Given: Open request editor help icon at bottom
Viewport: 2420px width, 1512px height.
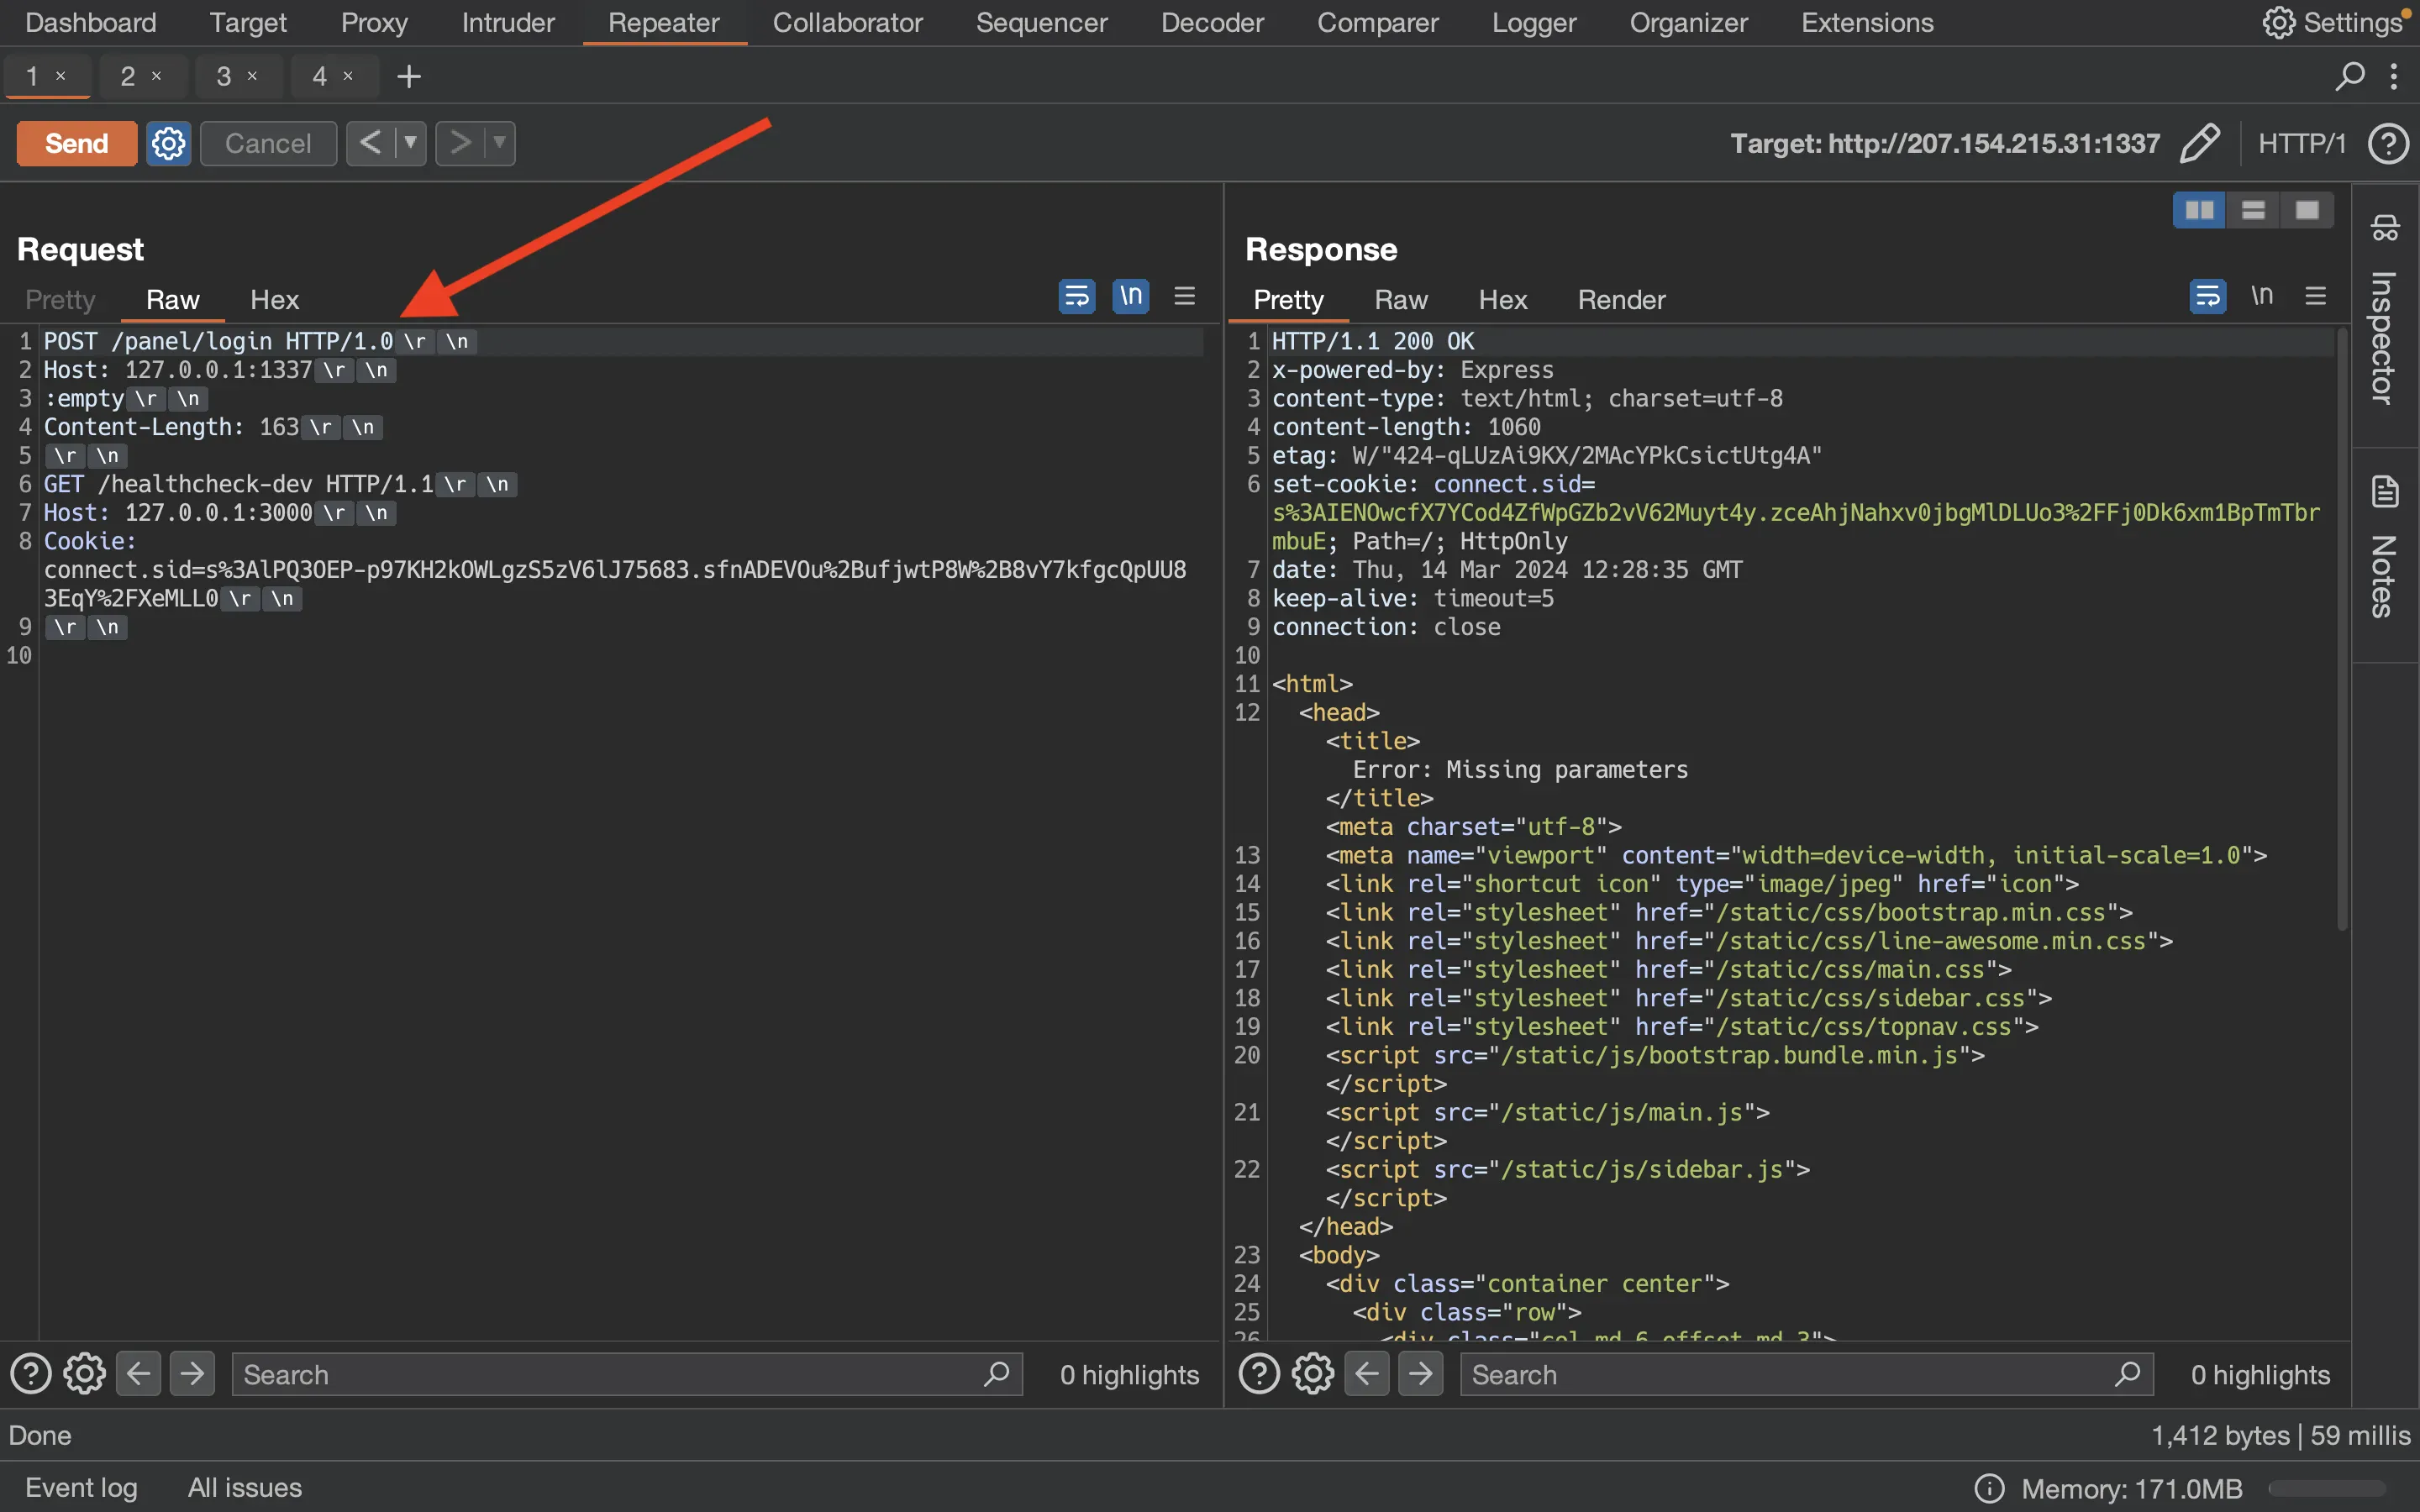Looking at the screenshot, I should [30, 1374].
